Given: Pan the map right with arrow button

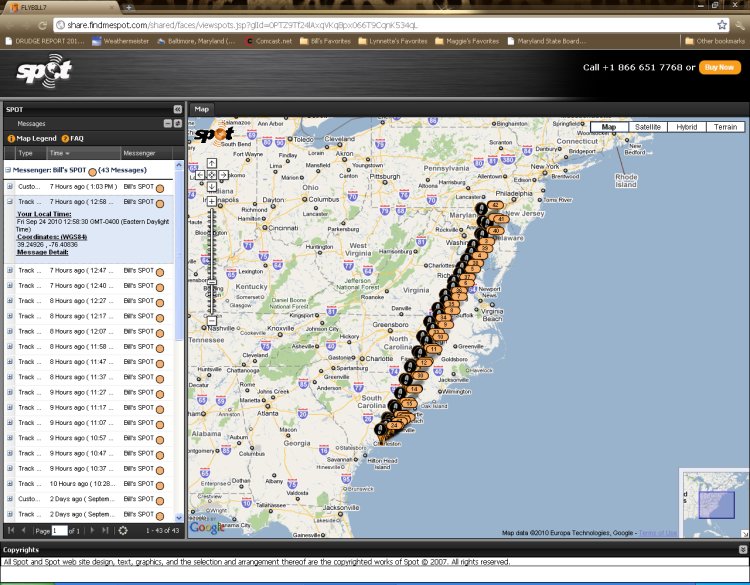Looking at the screenshot, I should pos(223,175).
